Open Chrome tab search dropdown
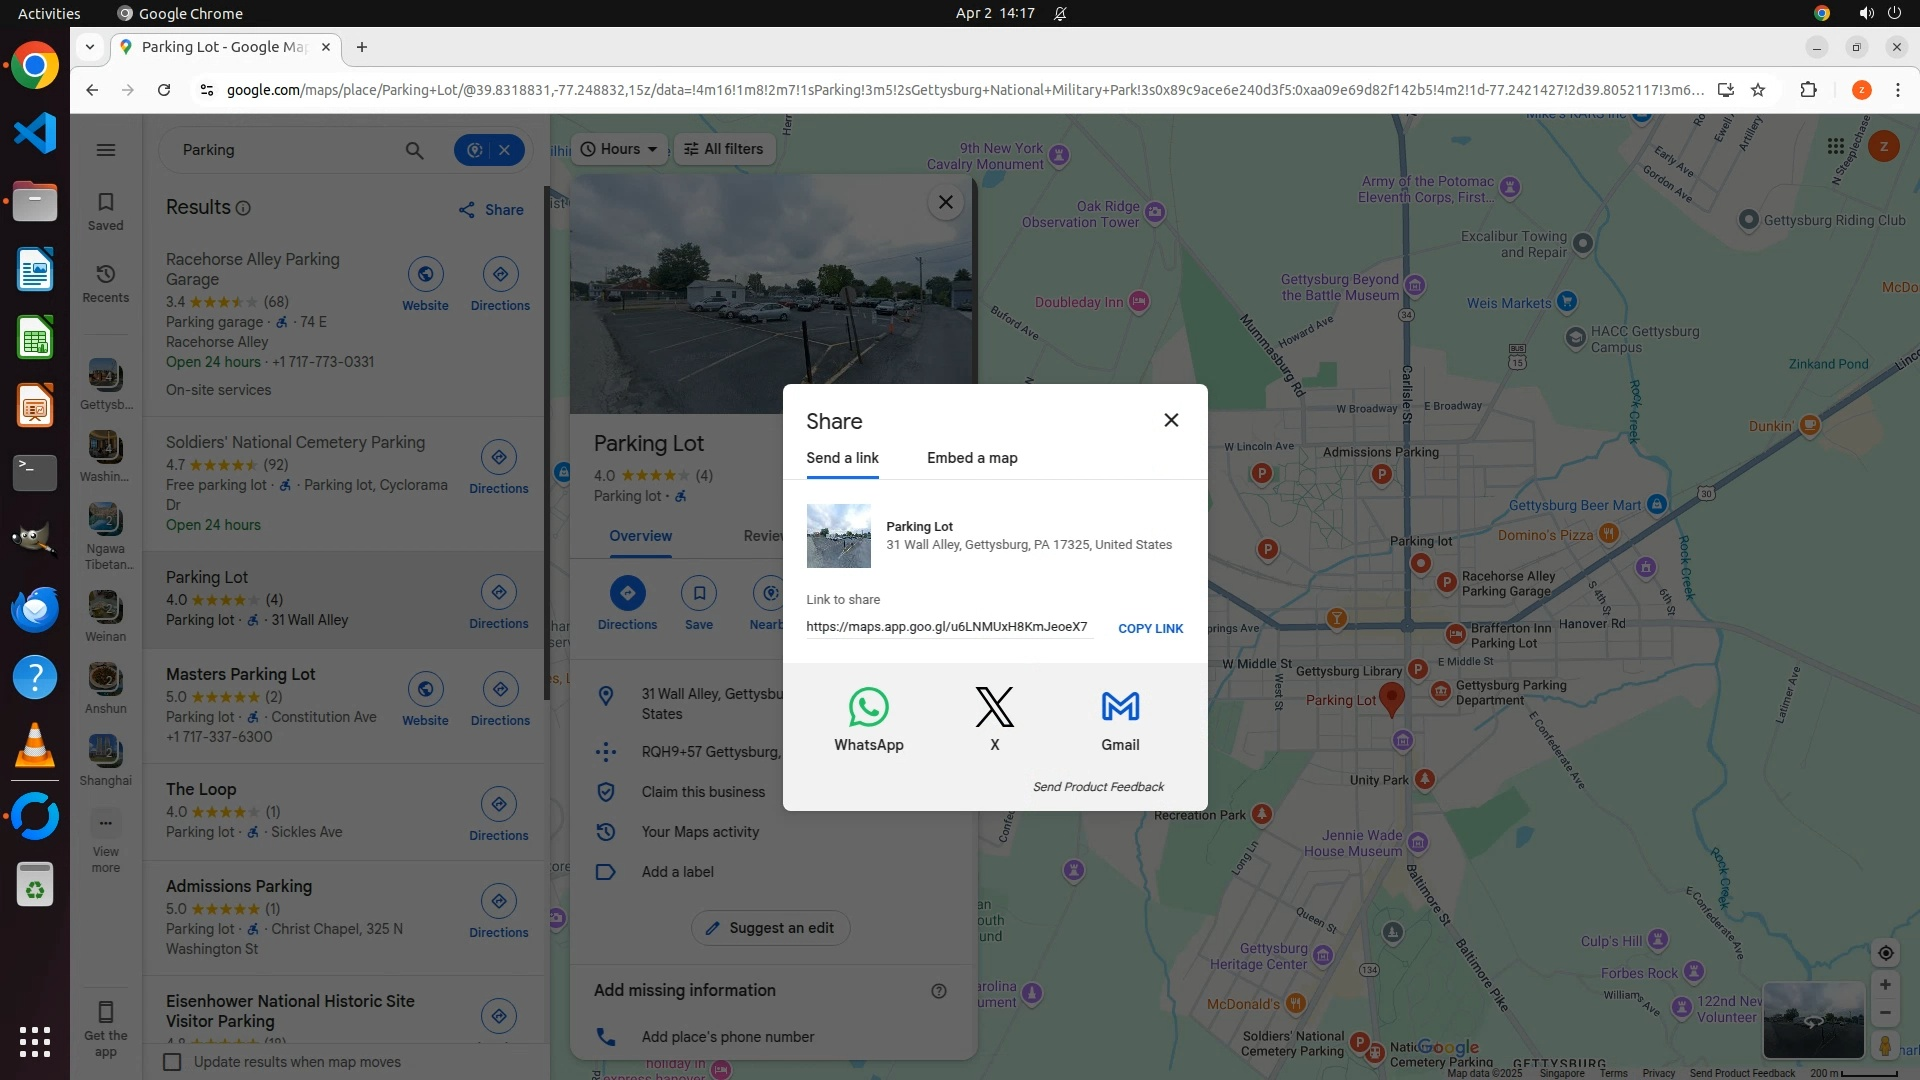Screen dimensions: 1920x1080 pyautogui.click(x=90, y=47)
